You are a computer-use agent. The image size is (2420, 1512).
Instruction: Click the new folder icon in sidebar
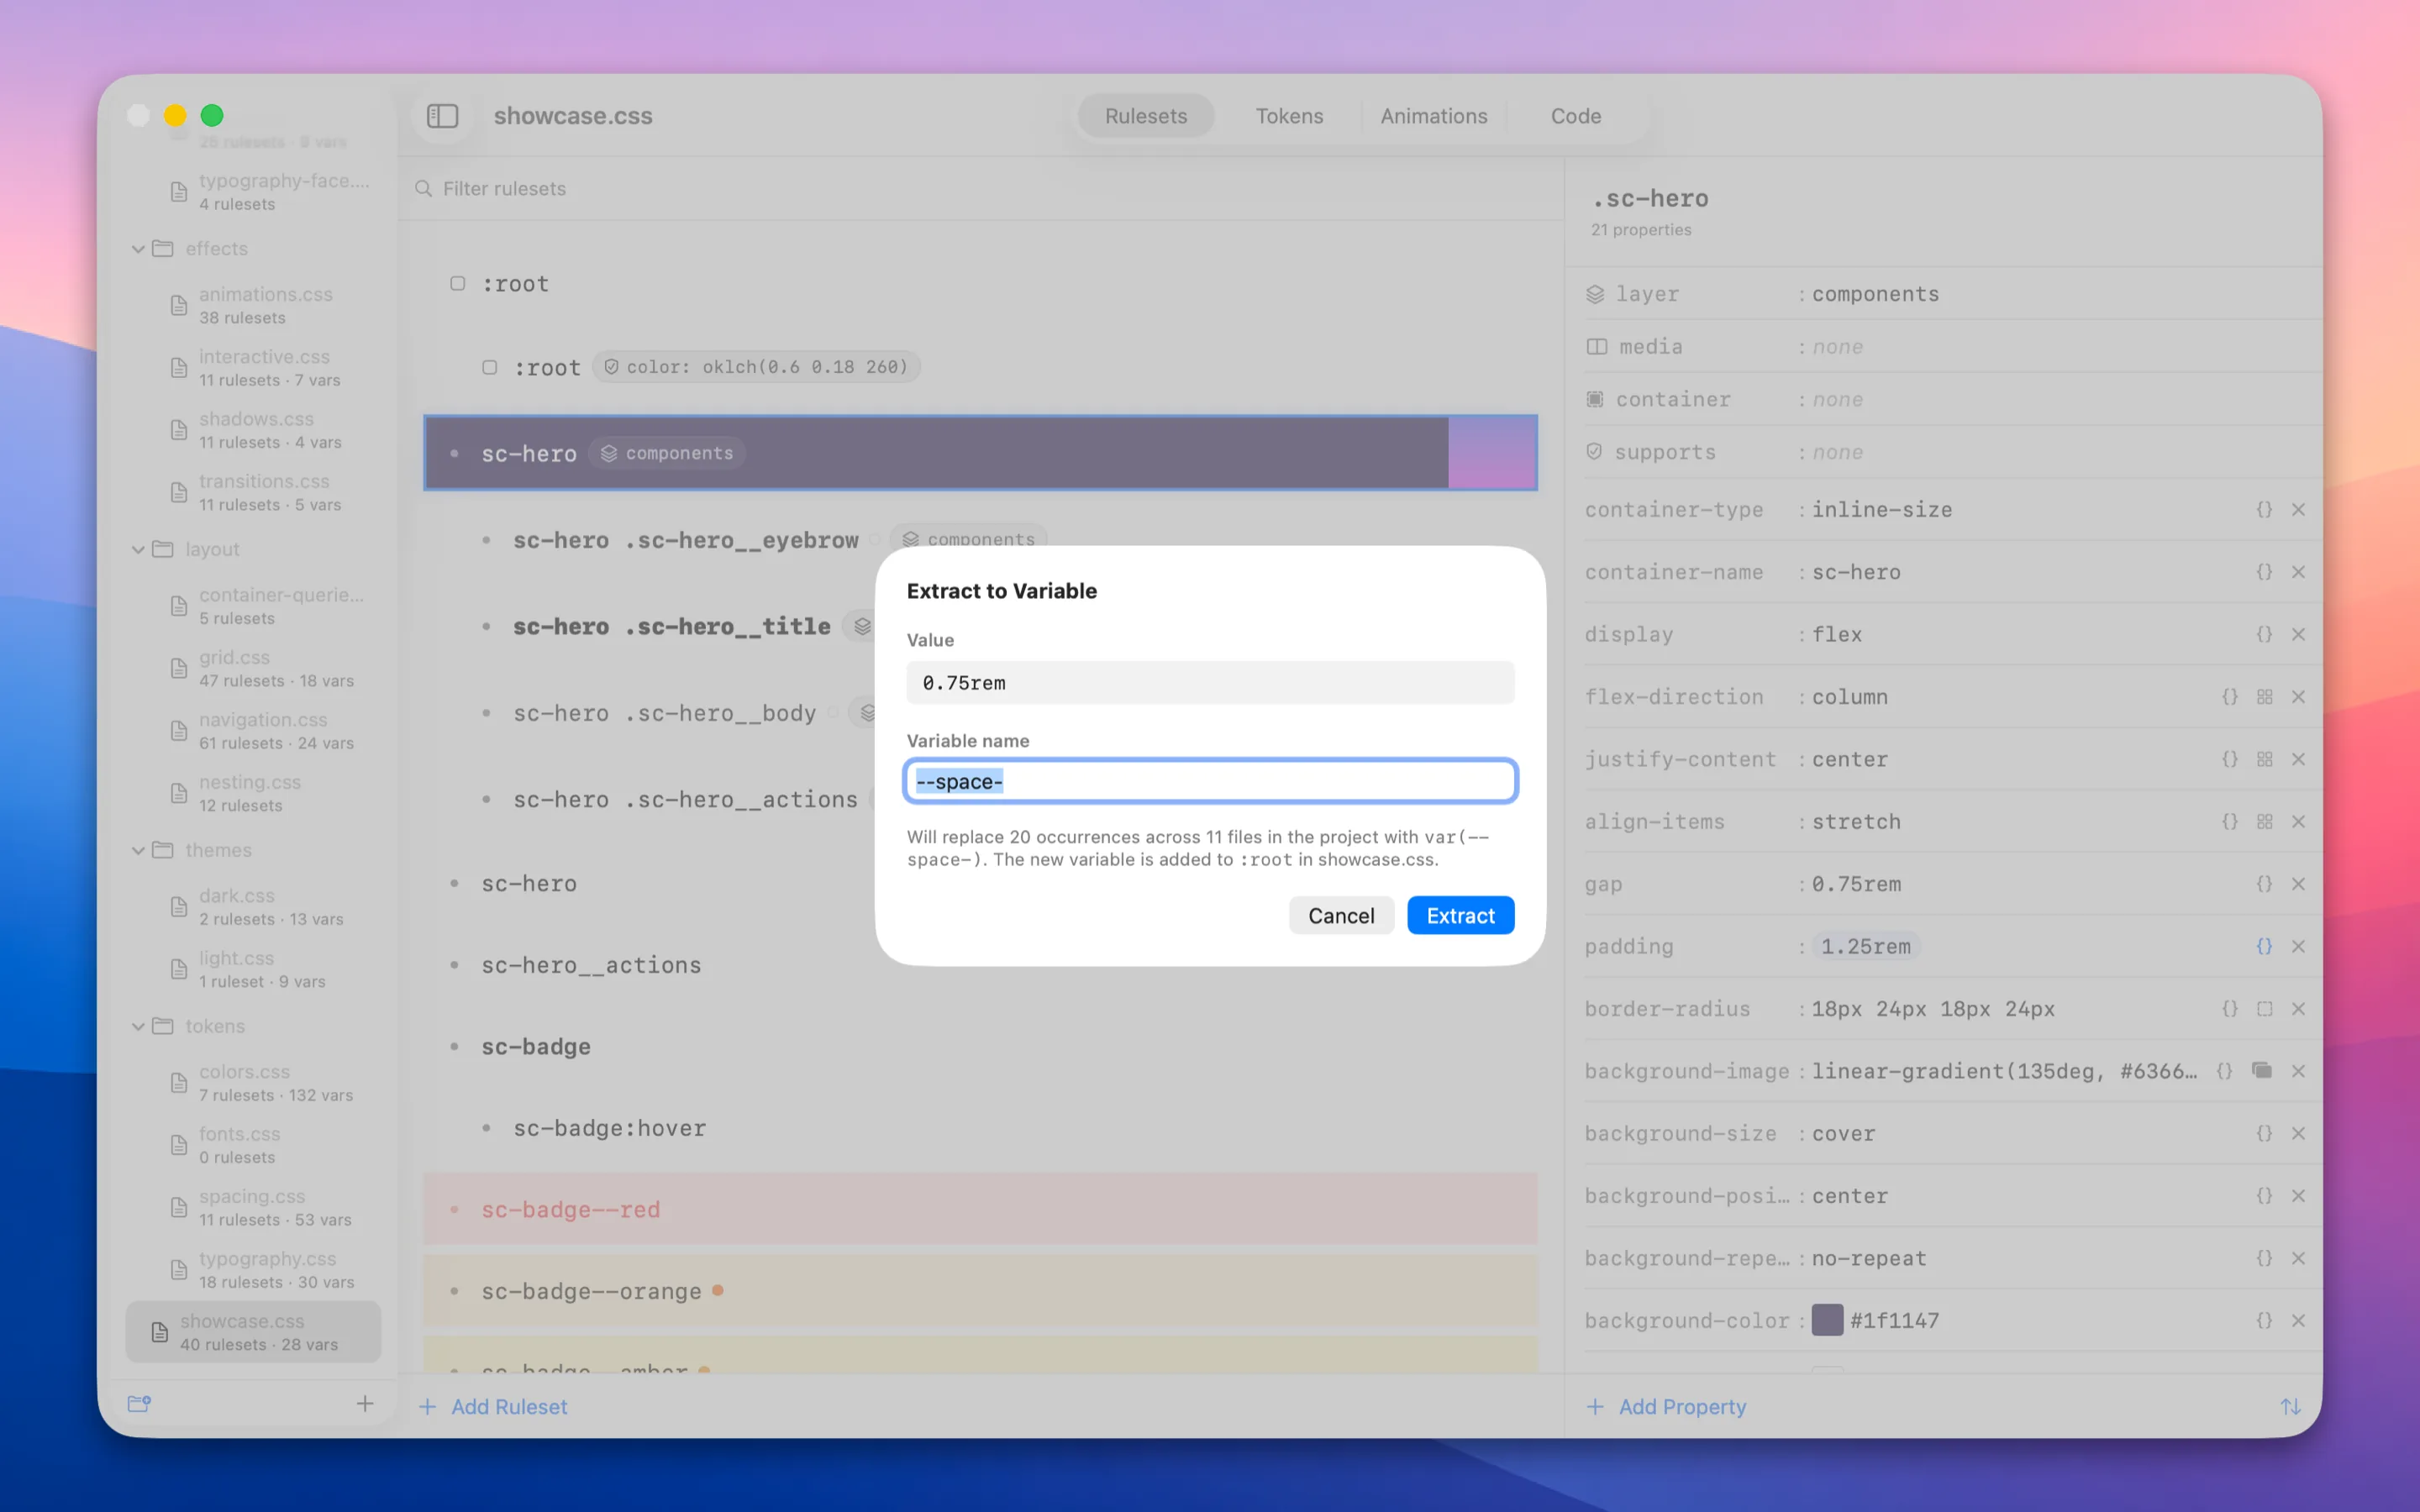(x=139, y=1404)
